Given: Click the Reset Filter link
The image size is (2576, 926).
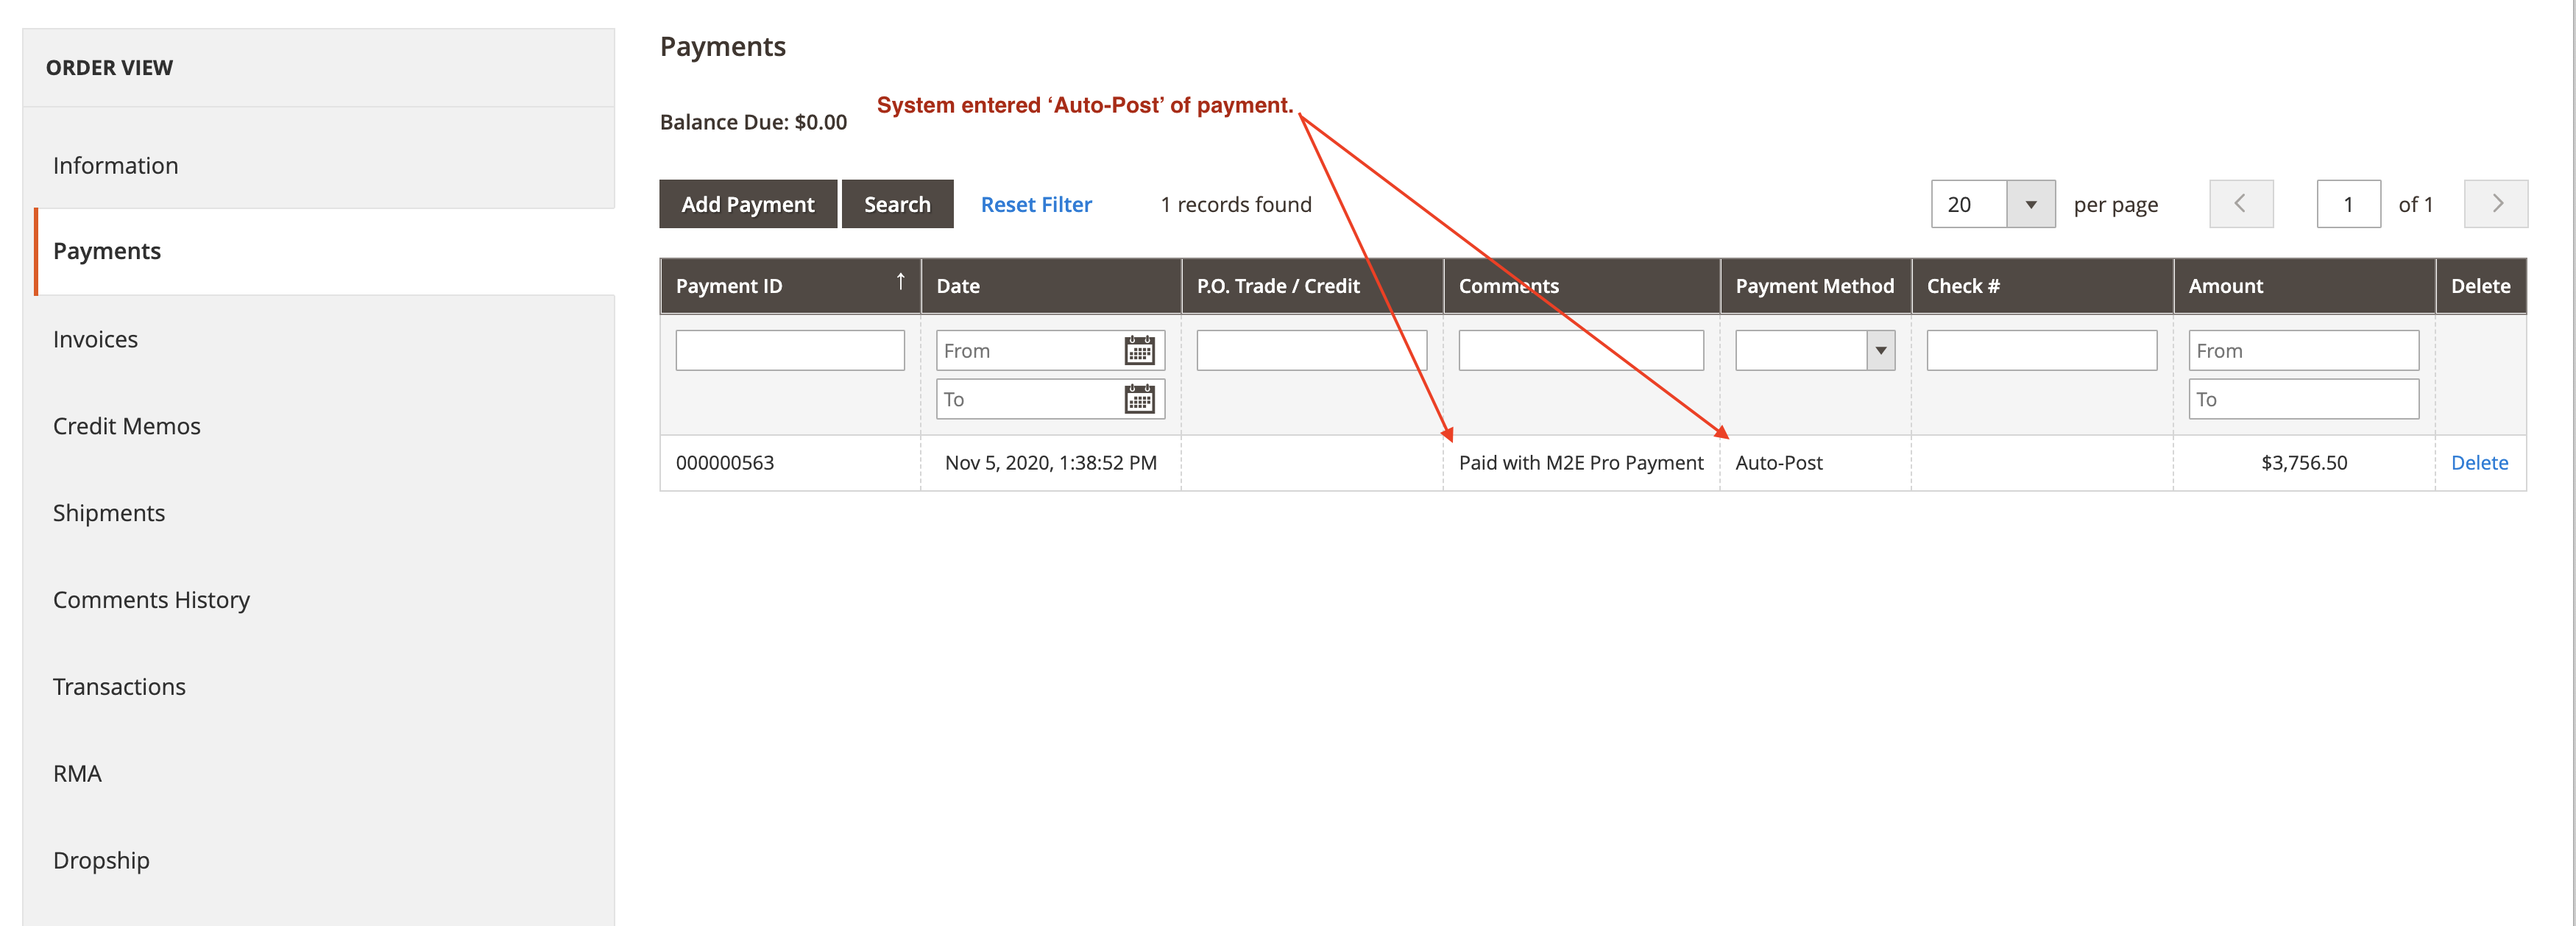Looking at the screenshot, I should point(1035,204).
